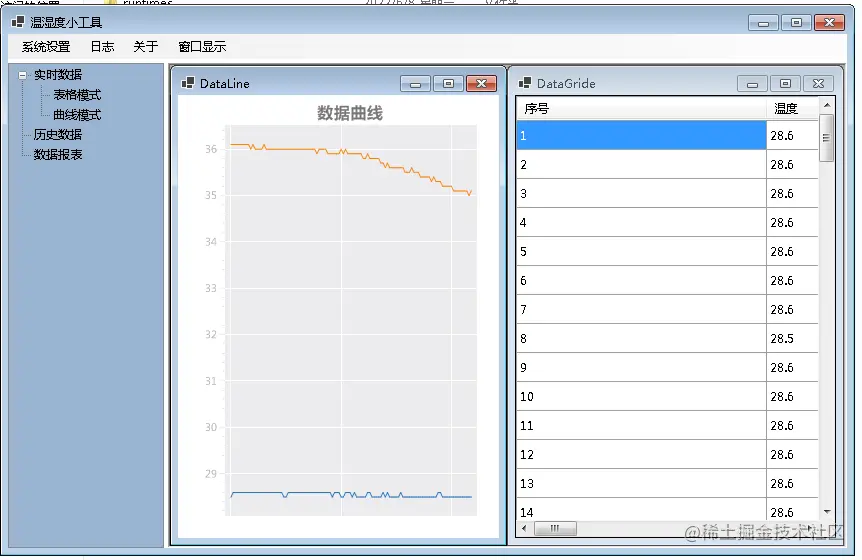Select row 9 in DataGride

[667, 368]
